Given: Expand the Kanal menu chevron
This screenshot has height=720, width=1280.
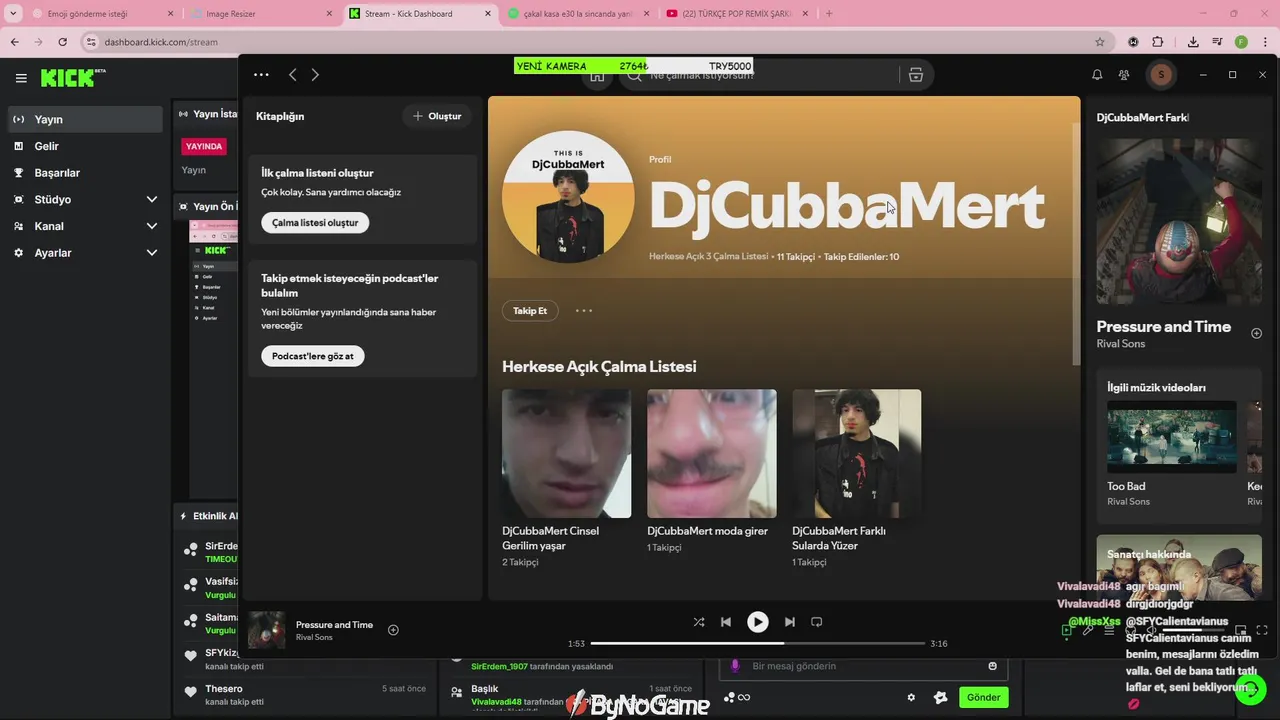Looking at the screenshot, I should pyautogui.click(x=152, y=227).
